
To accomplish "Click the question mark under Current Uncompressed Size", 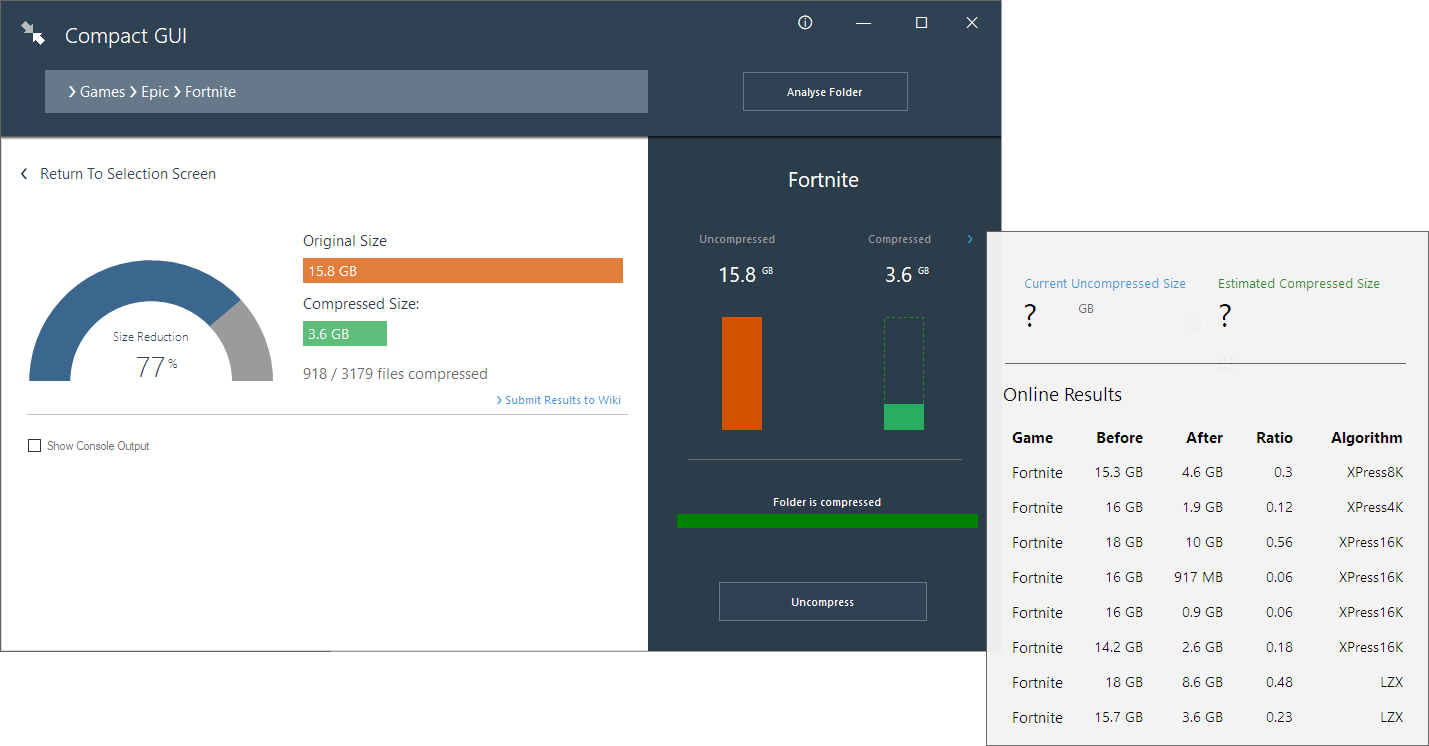I will click(1030, 314).
